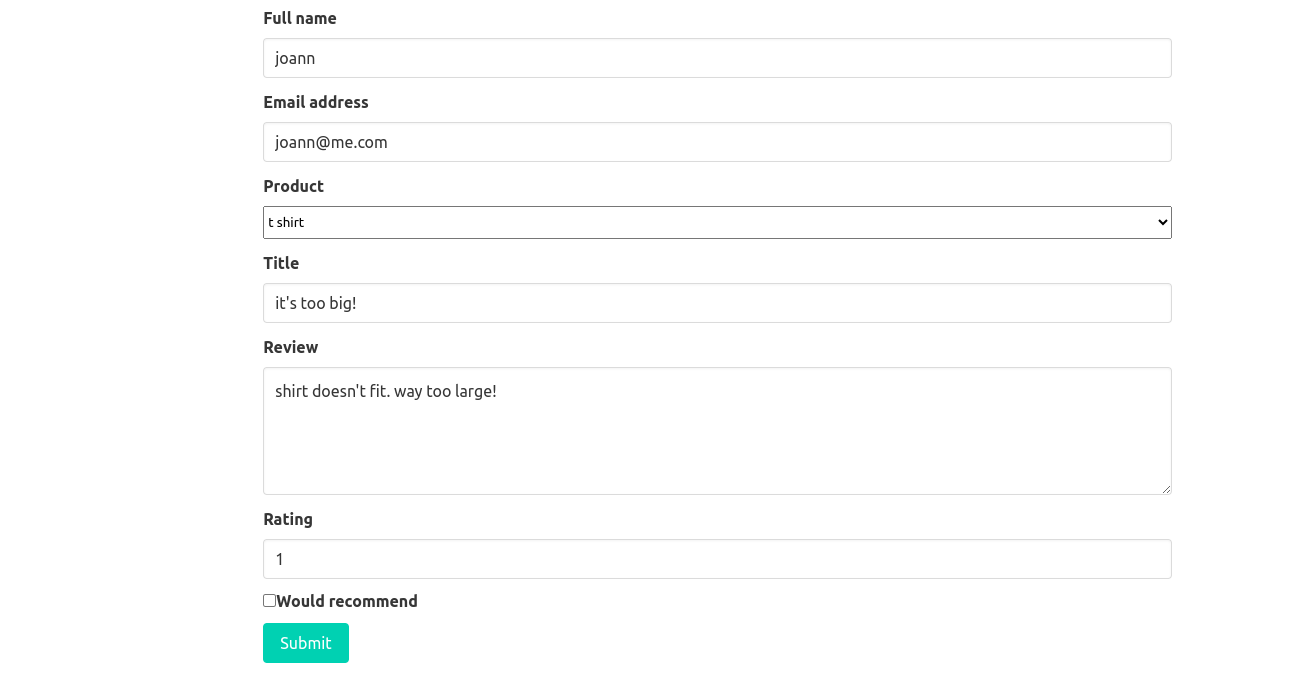The height and width of the screenshot is (684, 1306).
Task: Click the Full name input field
Action: click(717, 58)
